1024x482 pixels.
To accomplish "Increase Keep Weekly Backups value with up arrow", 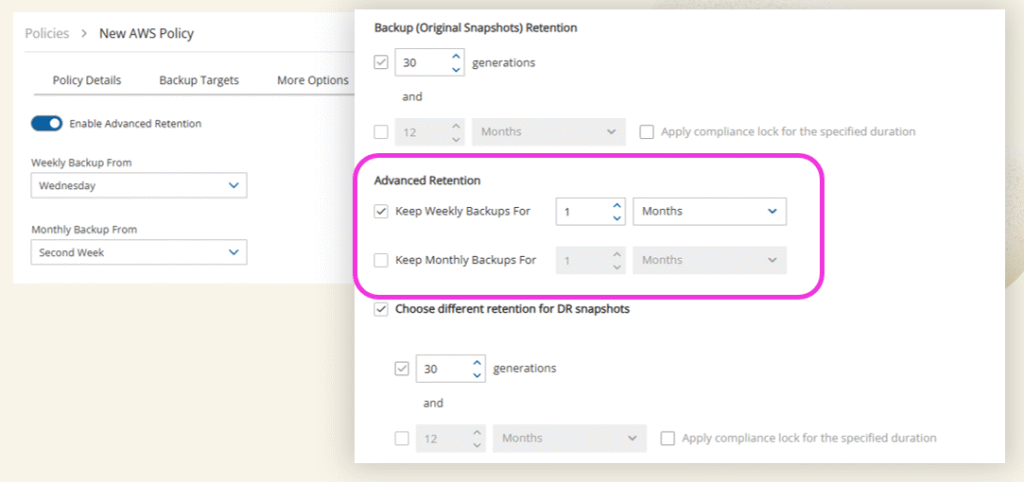I will [x=616, y=206].
